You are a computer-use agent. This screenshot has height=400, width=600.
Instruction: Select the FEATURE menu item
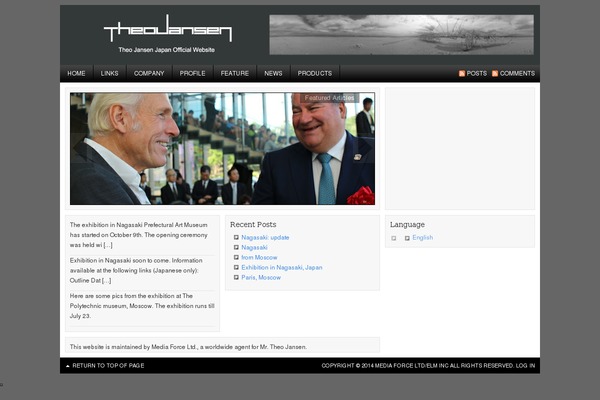(235, 73)
